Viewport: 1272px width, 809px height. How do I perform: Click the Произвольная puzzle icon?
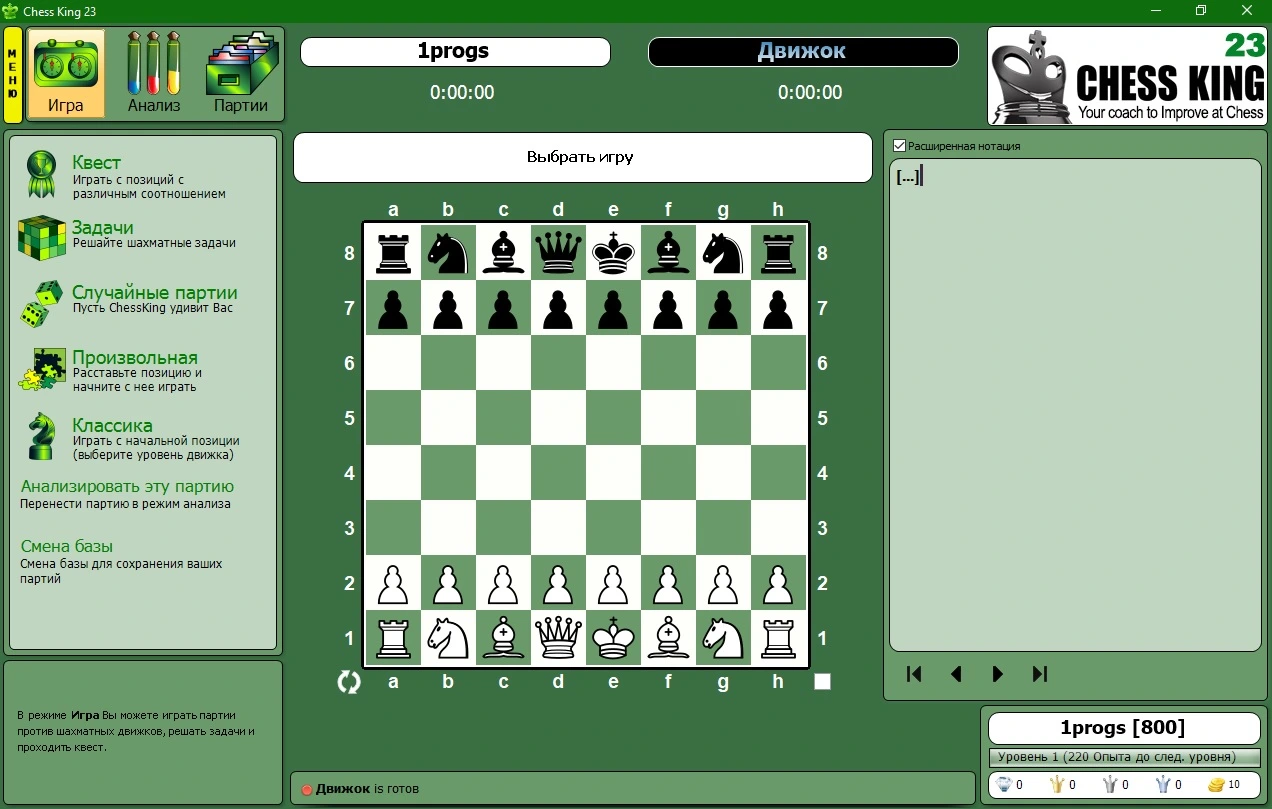41,369
